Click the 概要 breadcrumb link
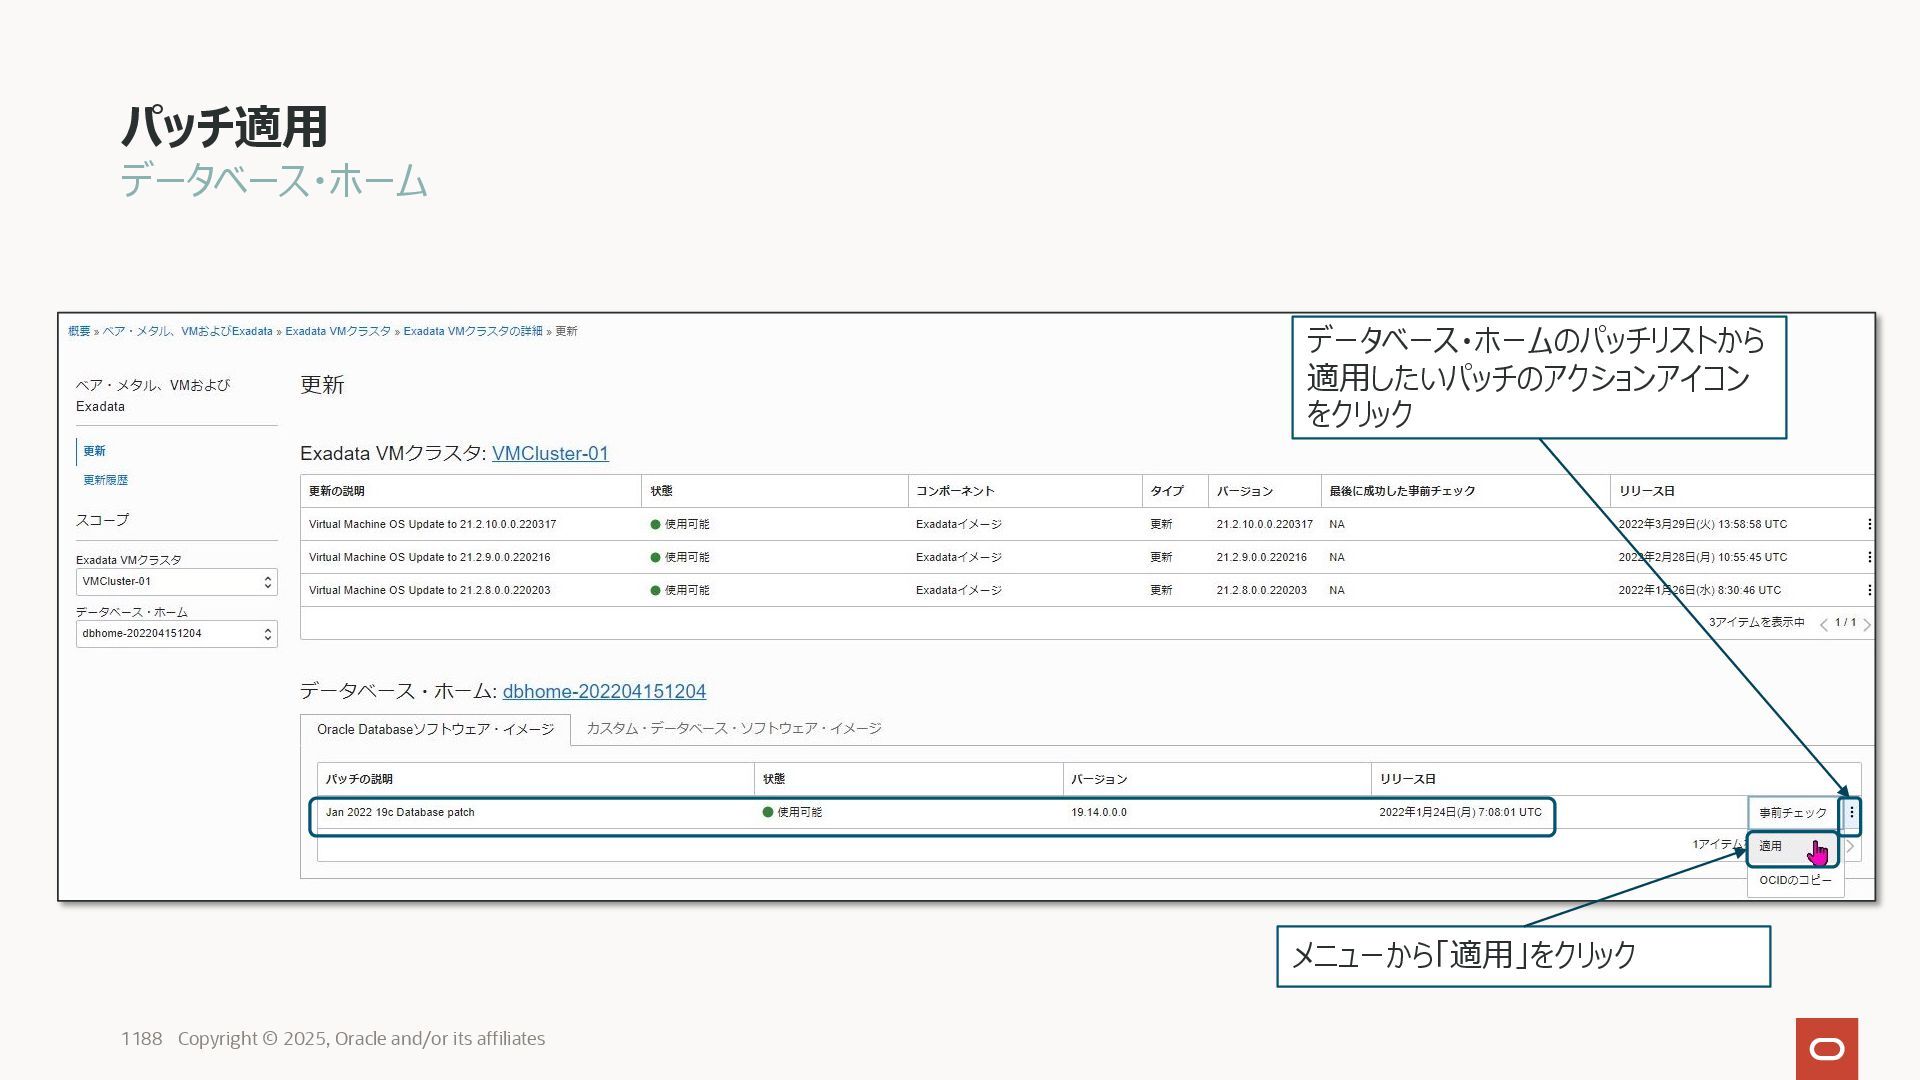1920x1080 pixels. [79, 331]
